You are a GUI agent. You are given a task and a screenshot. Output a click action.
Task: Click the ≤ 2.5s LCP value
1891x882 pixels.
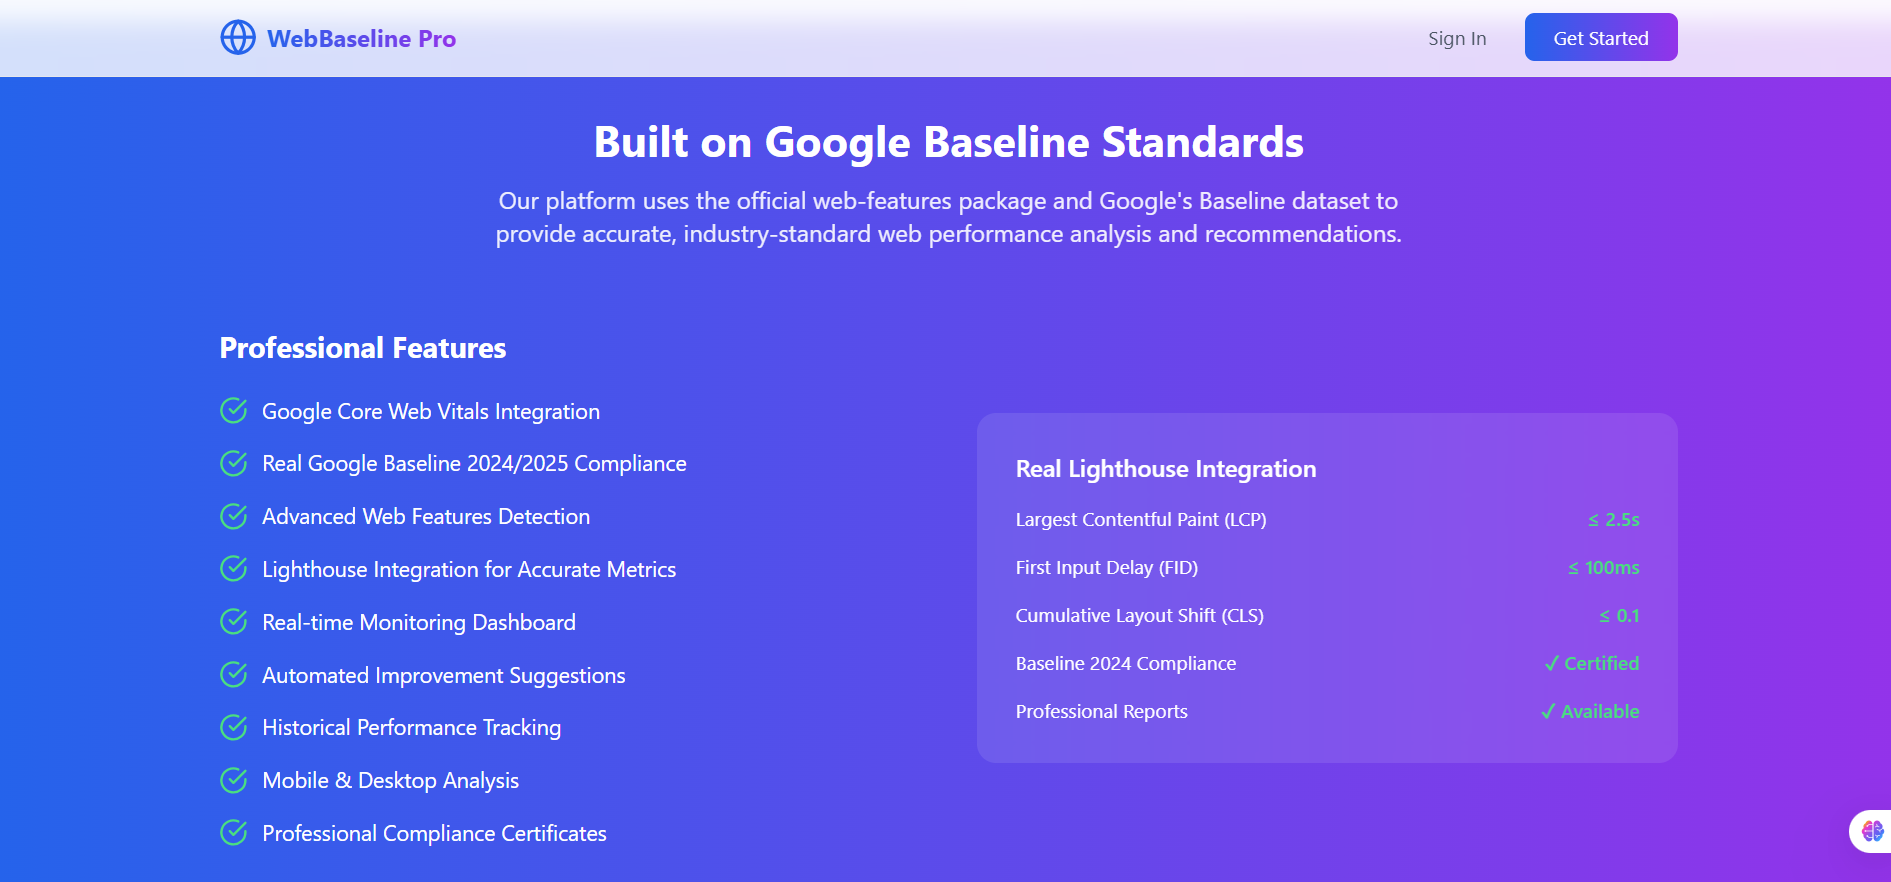pos(1614,520)
